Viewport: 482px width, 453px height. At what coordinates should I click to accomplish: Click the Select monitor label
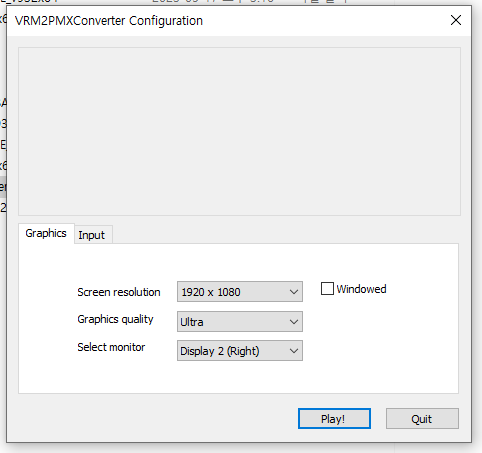click(x=111, y=347)
